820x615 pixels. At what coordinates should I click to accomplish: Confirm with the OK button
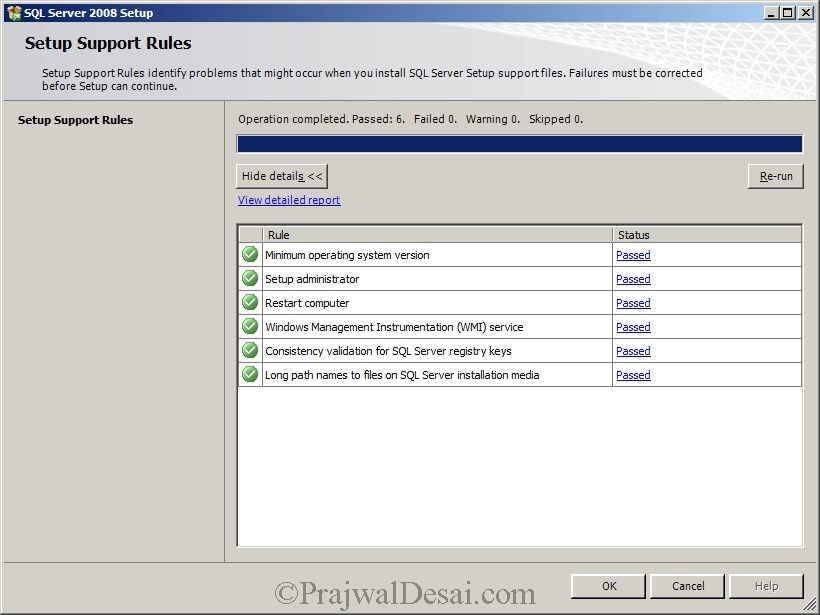609,586
